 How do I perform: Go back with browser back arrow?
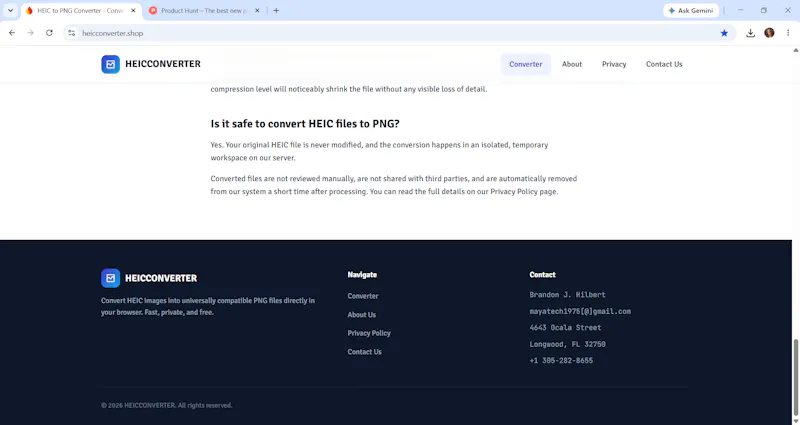[x=12, y=33]
